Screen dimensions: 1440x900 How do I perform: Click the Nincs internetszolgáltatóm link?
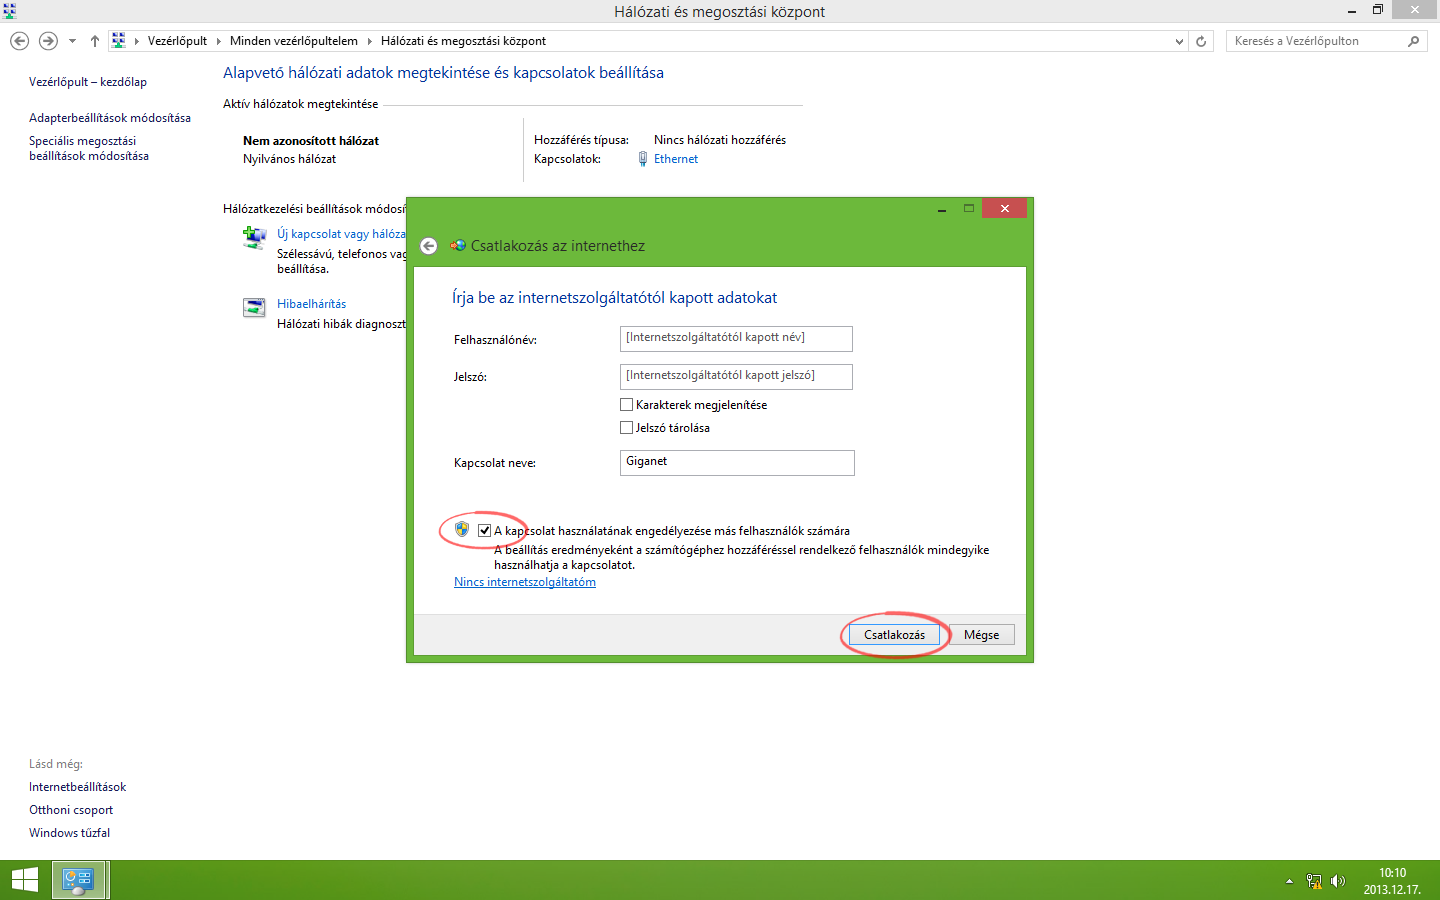click(524, 581)
